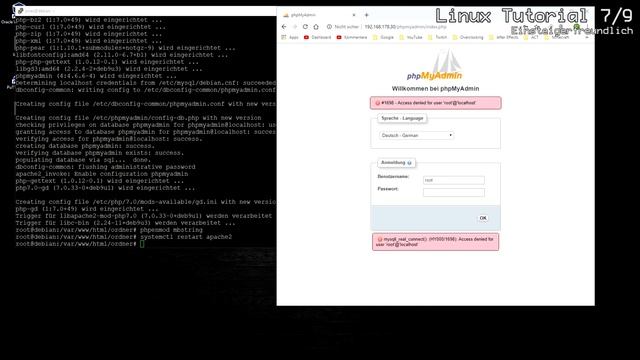Click the terminal cursor prompt line
The image size is (640, 360).
[80, 244]
